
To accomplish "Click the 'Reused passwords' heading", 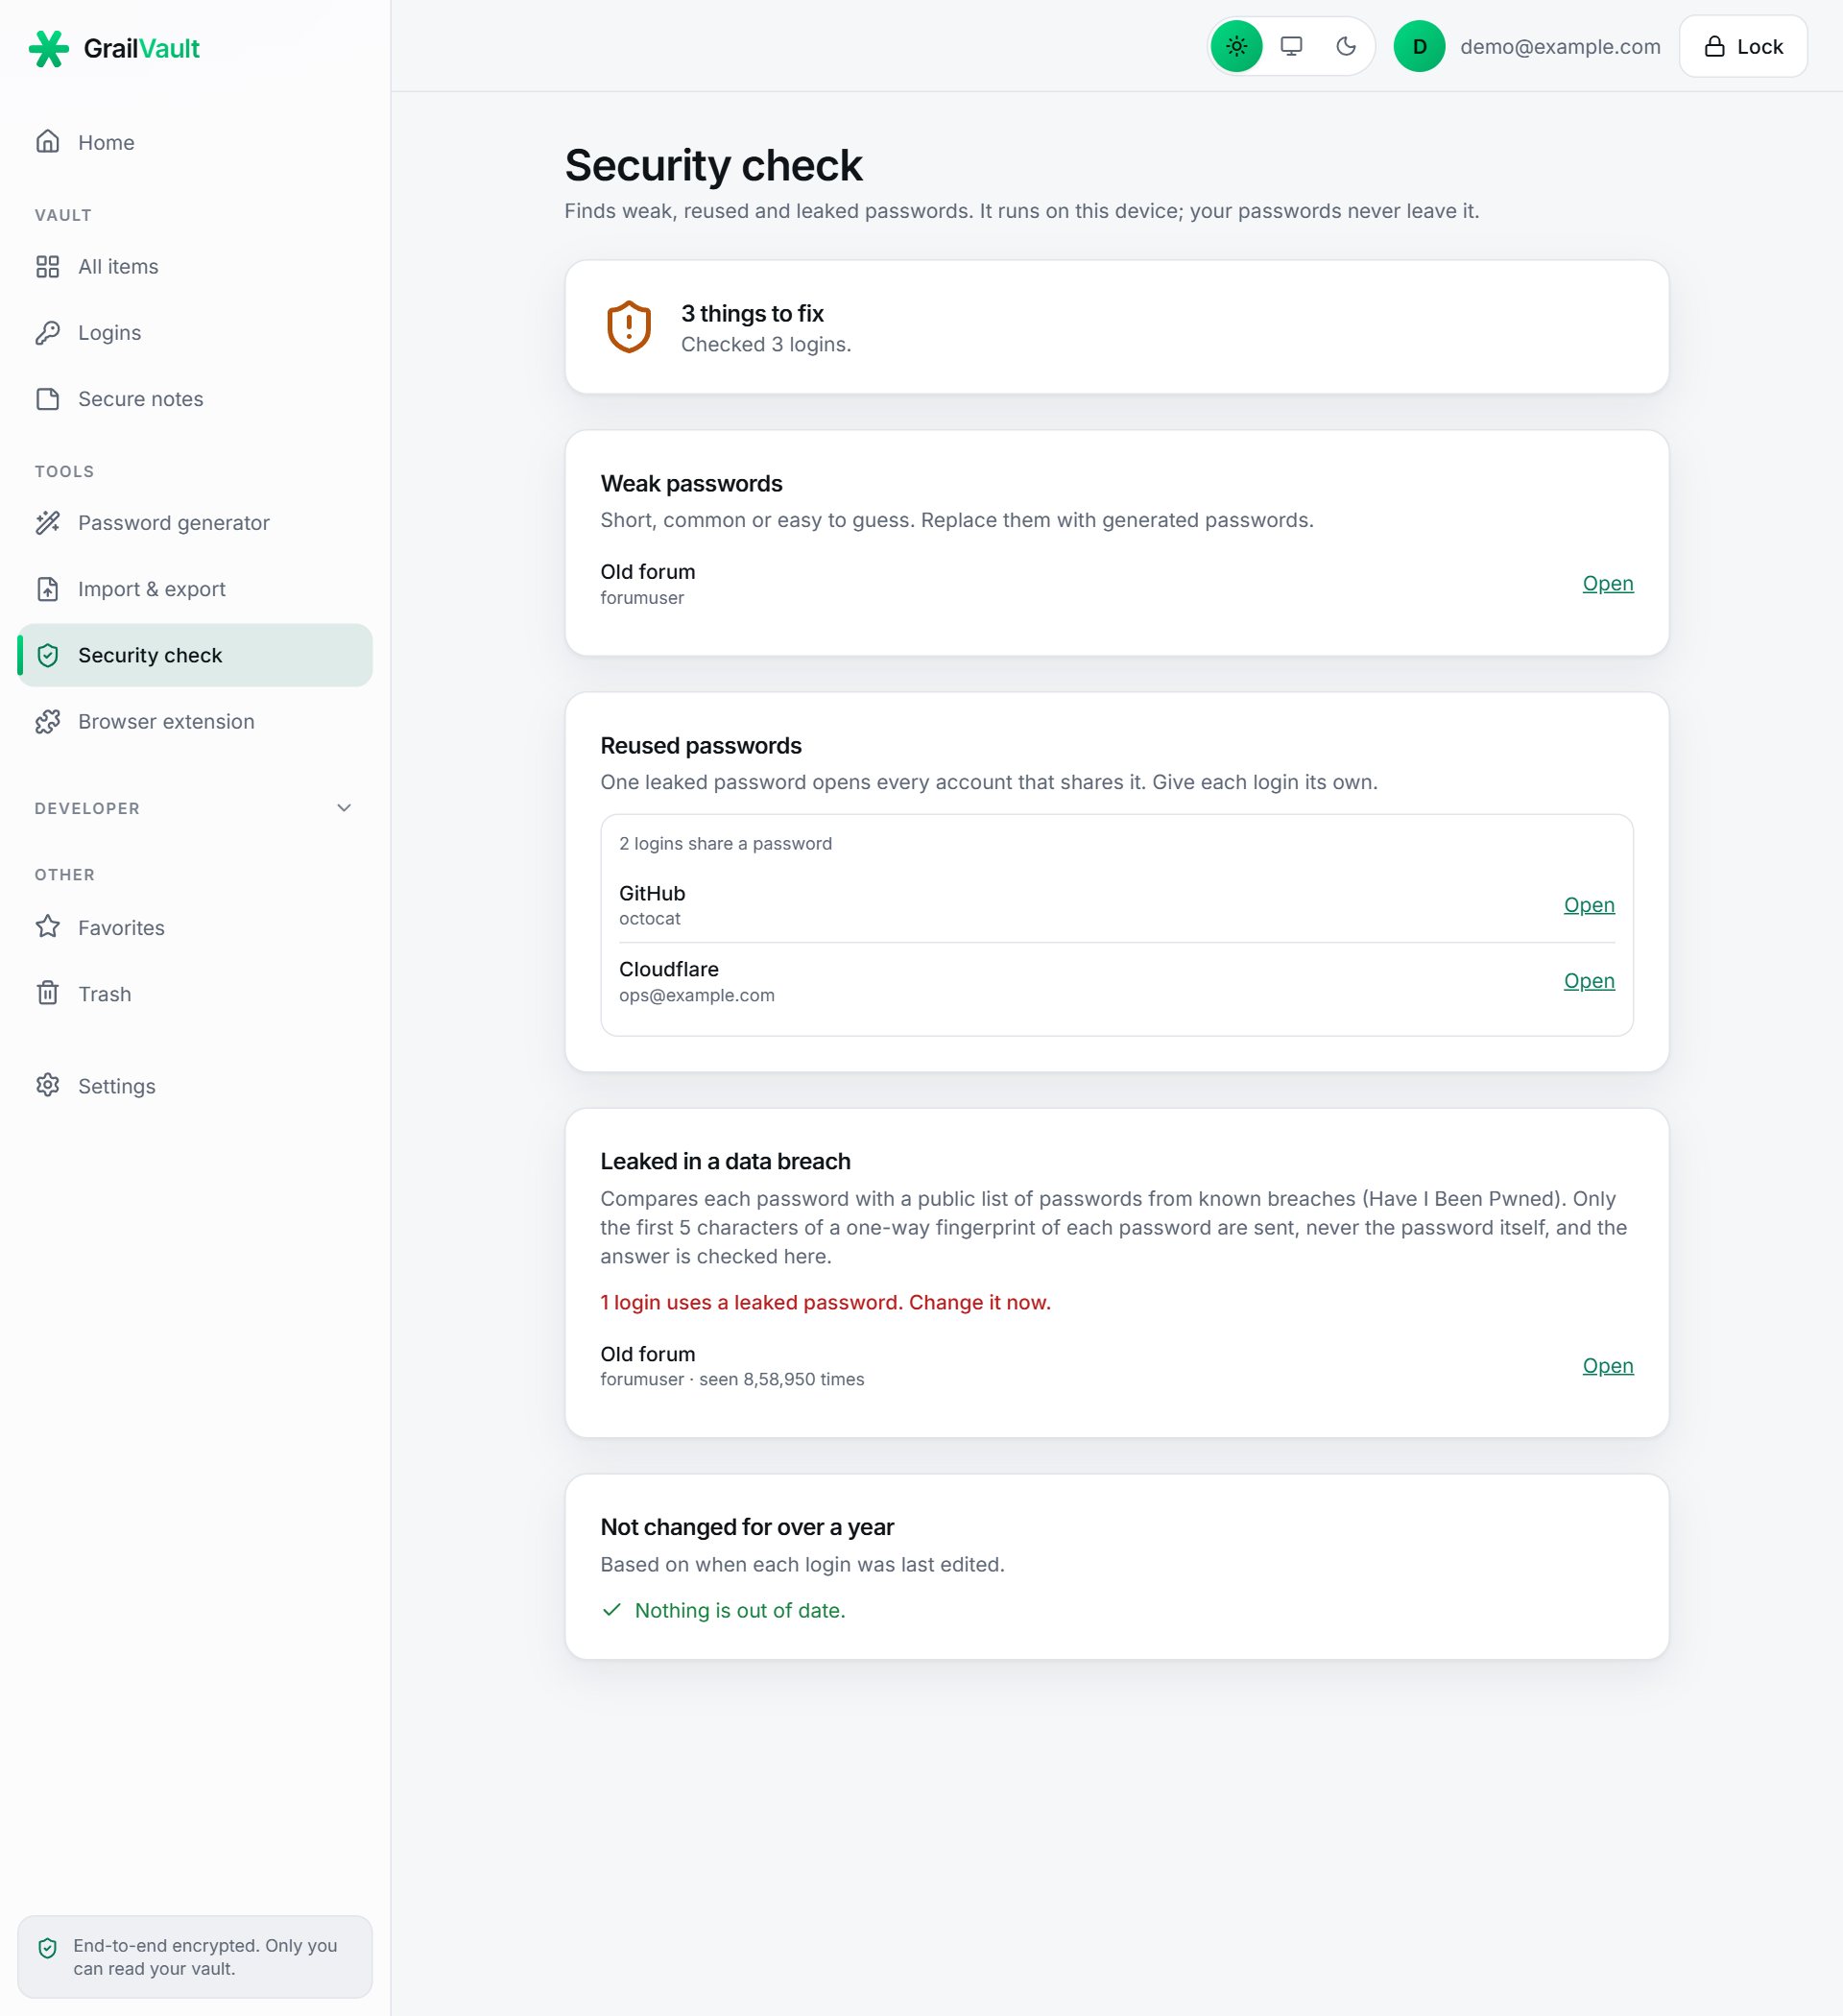I will pyautogui.click(x=700, y=745).
